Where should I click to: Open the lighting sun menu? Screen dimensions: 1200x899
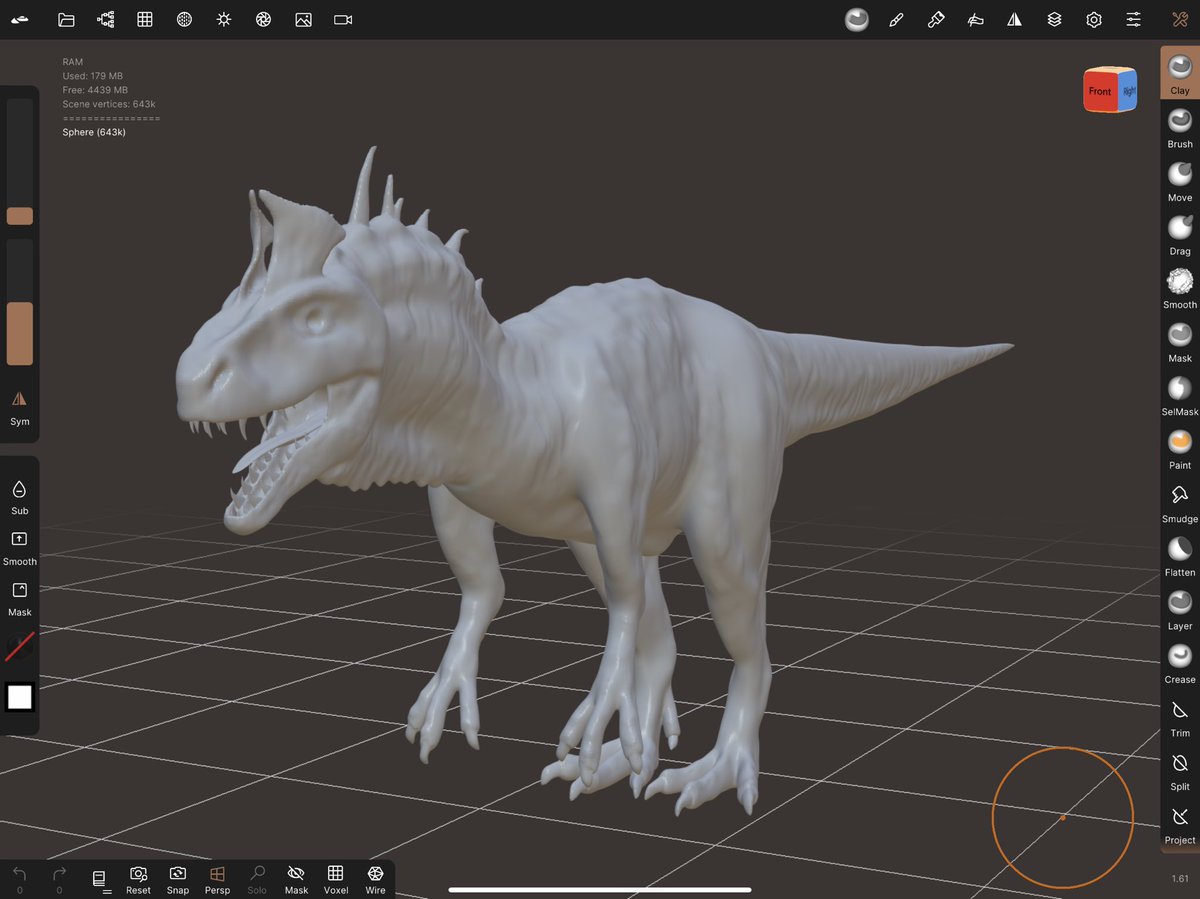[224, 19]
